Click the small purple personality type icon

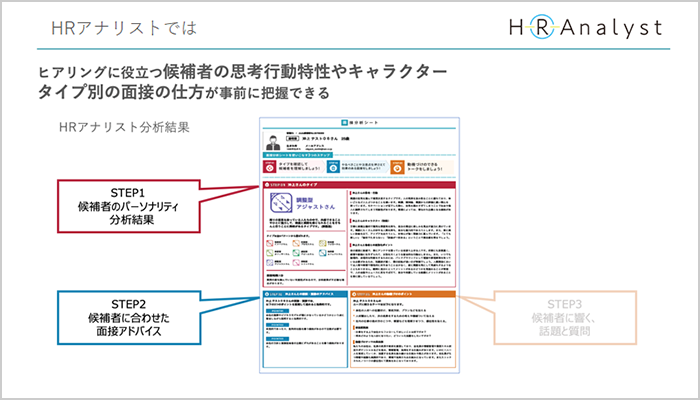270,262
